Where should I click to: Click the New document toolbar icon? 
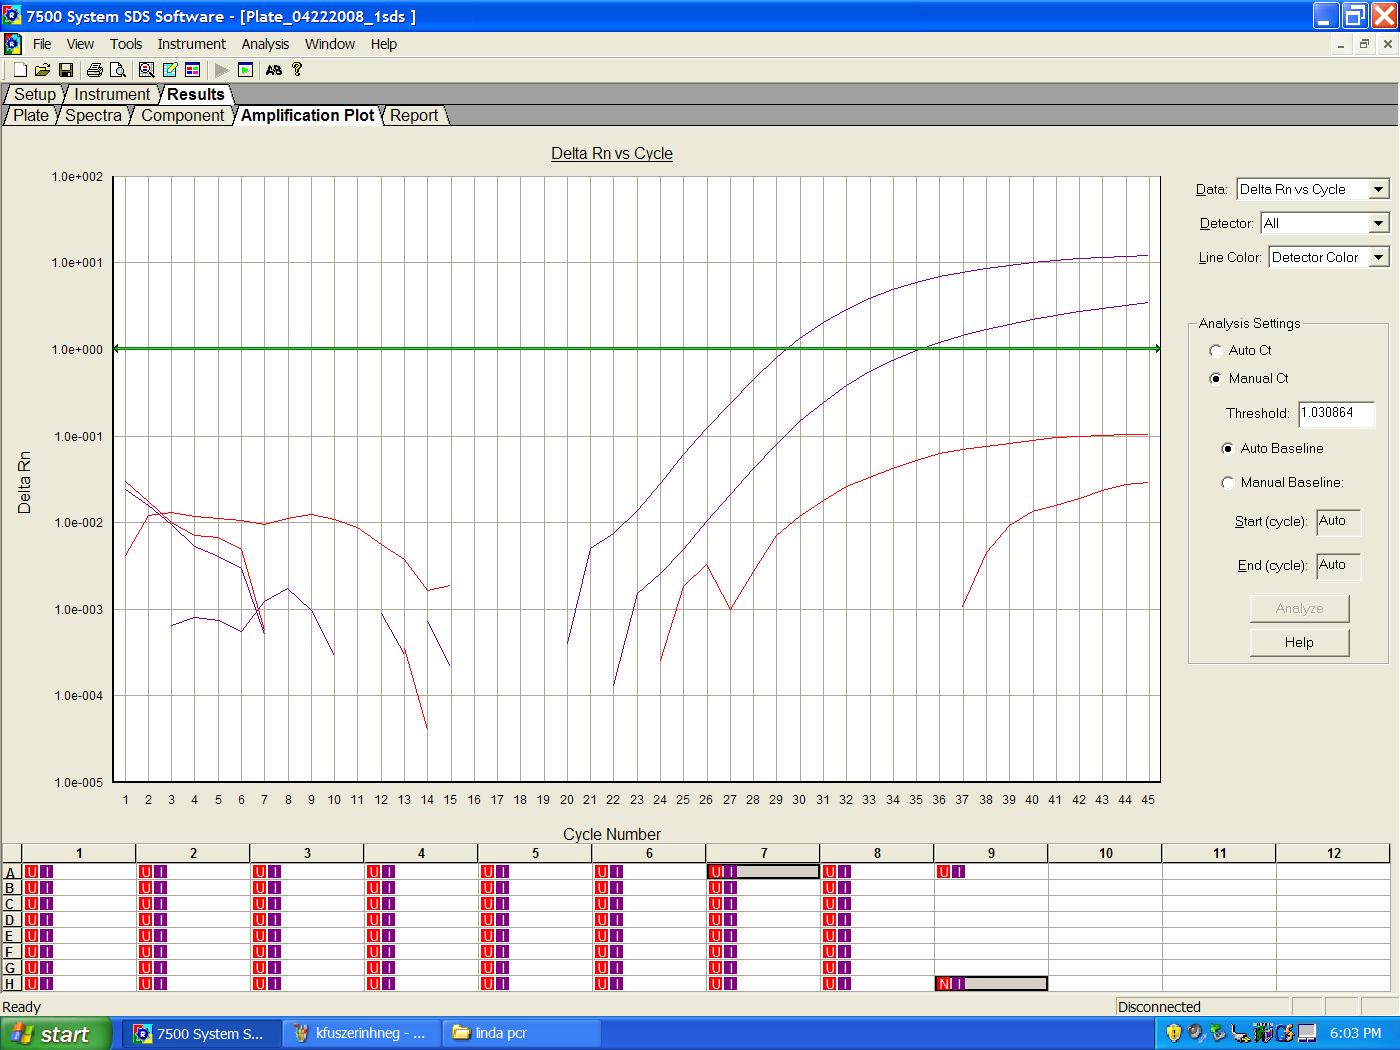tap(20, 70)
